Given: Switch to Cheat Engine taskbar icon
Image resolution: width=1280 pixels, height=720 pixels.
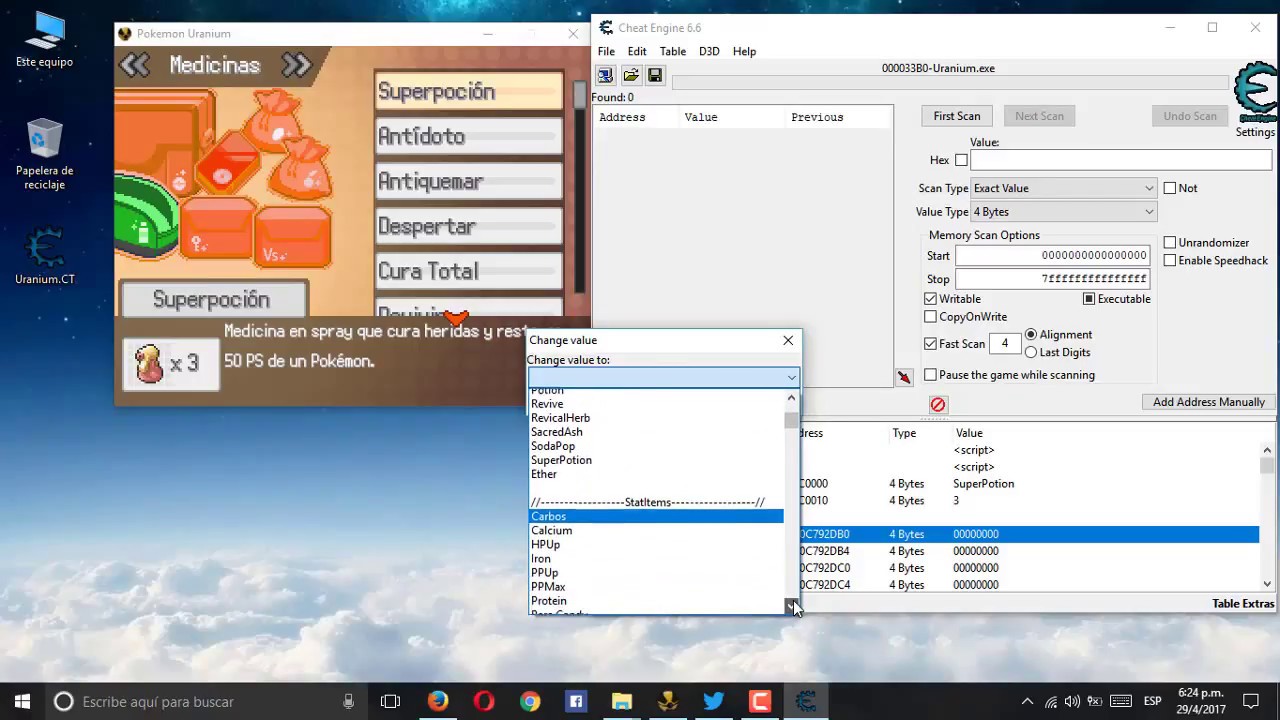Looking at the screenshot, I should (x=806, y=701).
